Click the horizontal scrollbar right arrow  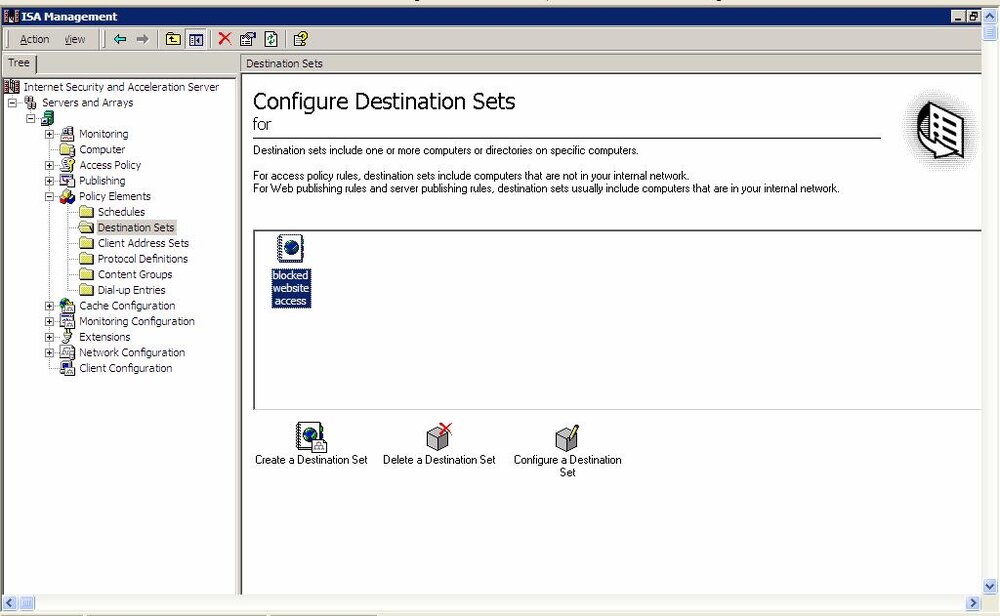pyautogui.click(x=973, y=603)
